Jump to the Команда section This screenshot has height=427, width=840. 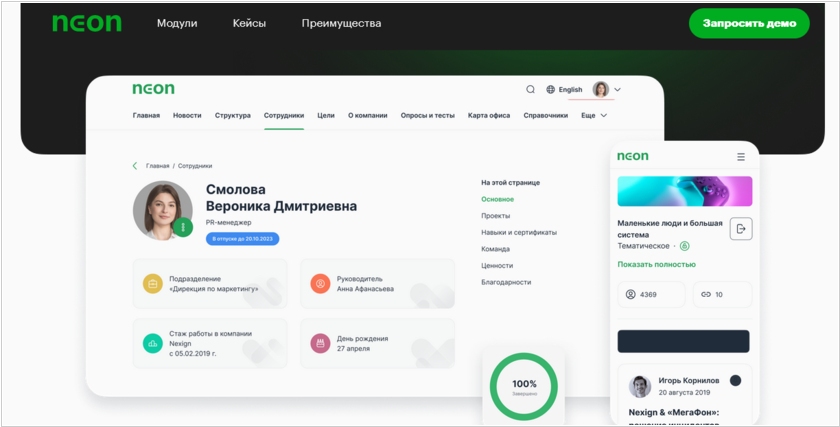coord(496,249)
